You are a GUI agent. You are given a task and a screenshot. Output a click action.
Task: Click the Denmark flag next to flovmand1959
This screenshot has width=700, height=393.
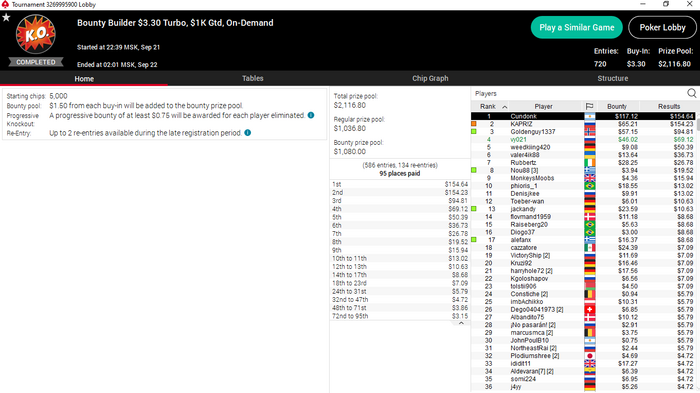[590, 217]
